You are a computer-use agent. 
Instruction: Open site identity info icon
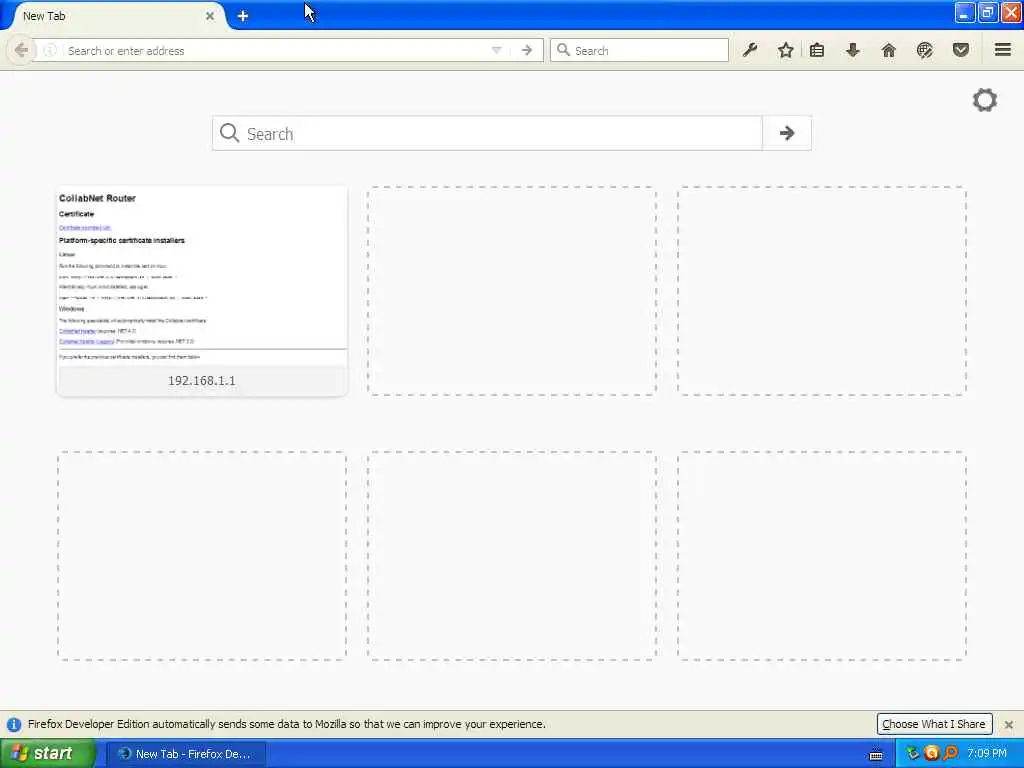pyautogui.click(x=50, y=50)
